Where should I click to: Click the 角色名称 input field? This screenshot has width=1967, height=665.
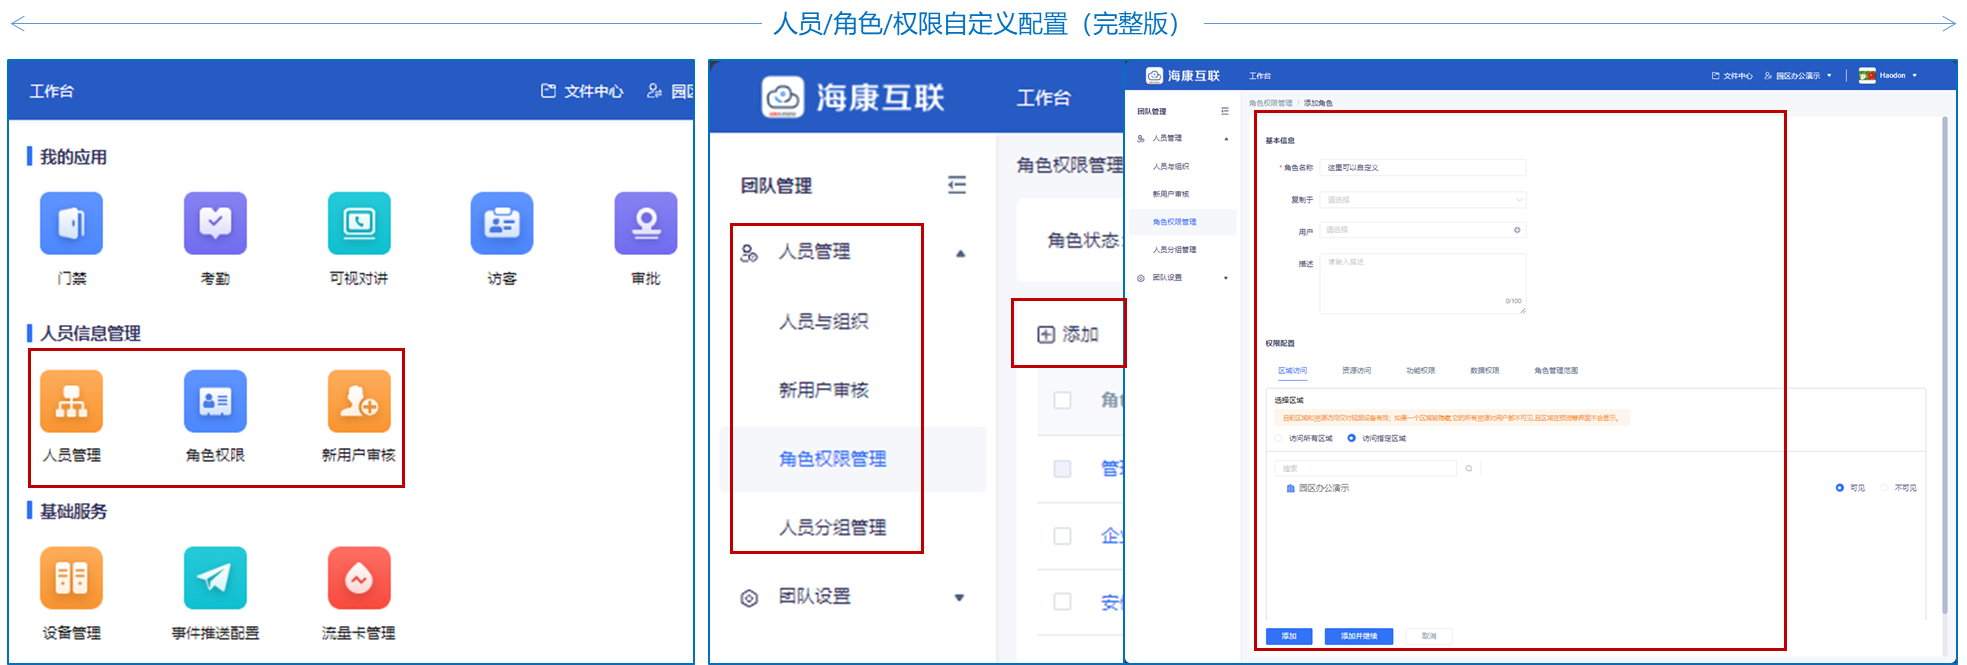(1422, 168)
